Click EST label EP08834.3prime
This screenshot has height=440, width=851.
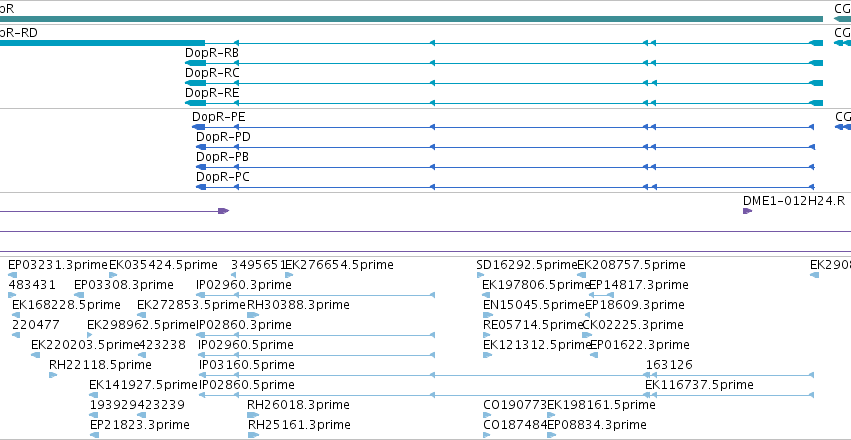(x=597, y=425)
